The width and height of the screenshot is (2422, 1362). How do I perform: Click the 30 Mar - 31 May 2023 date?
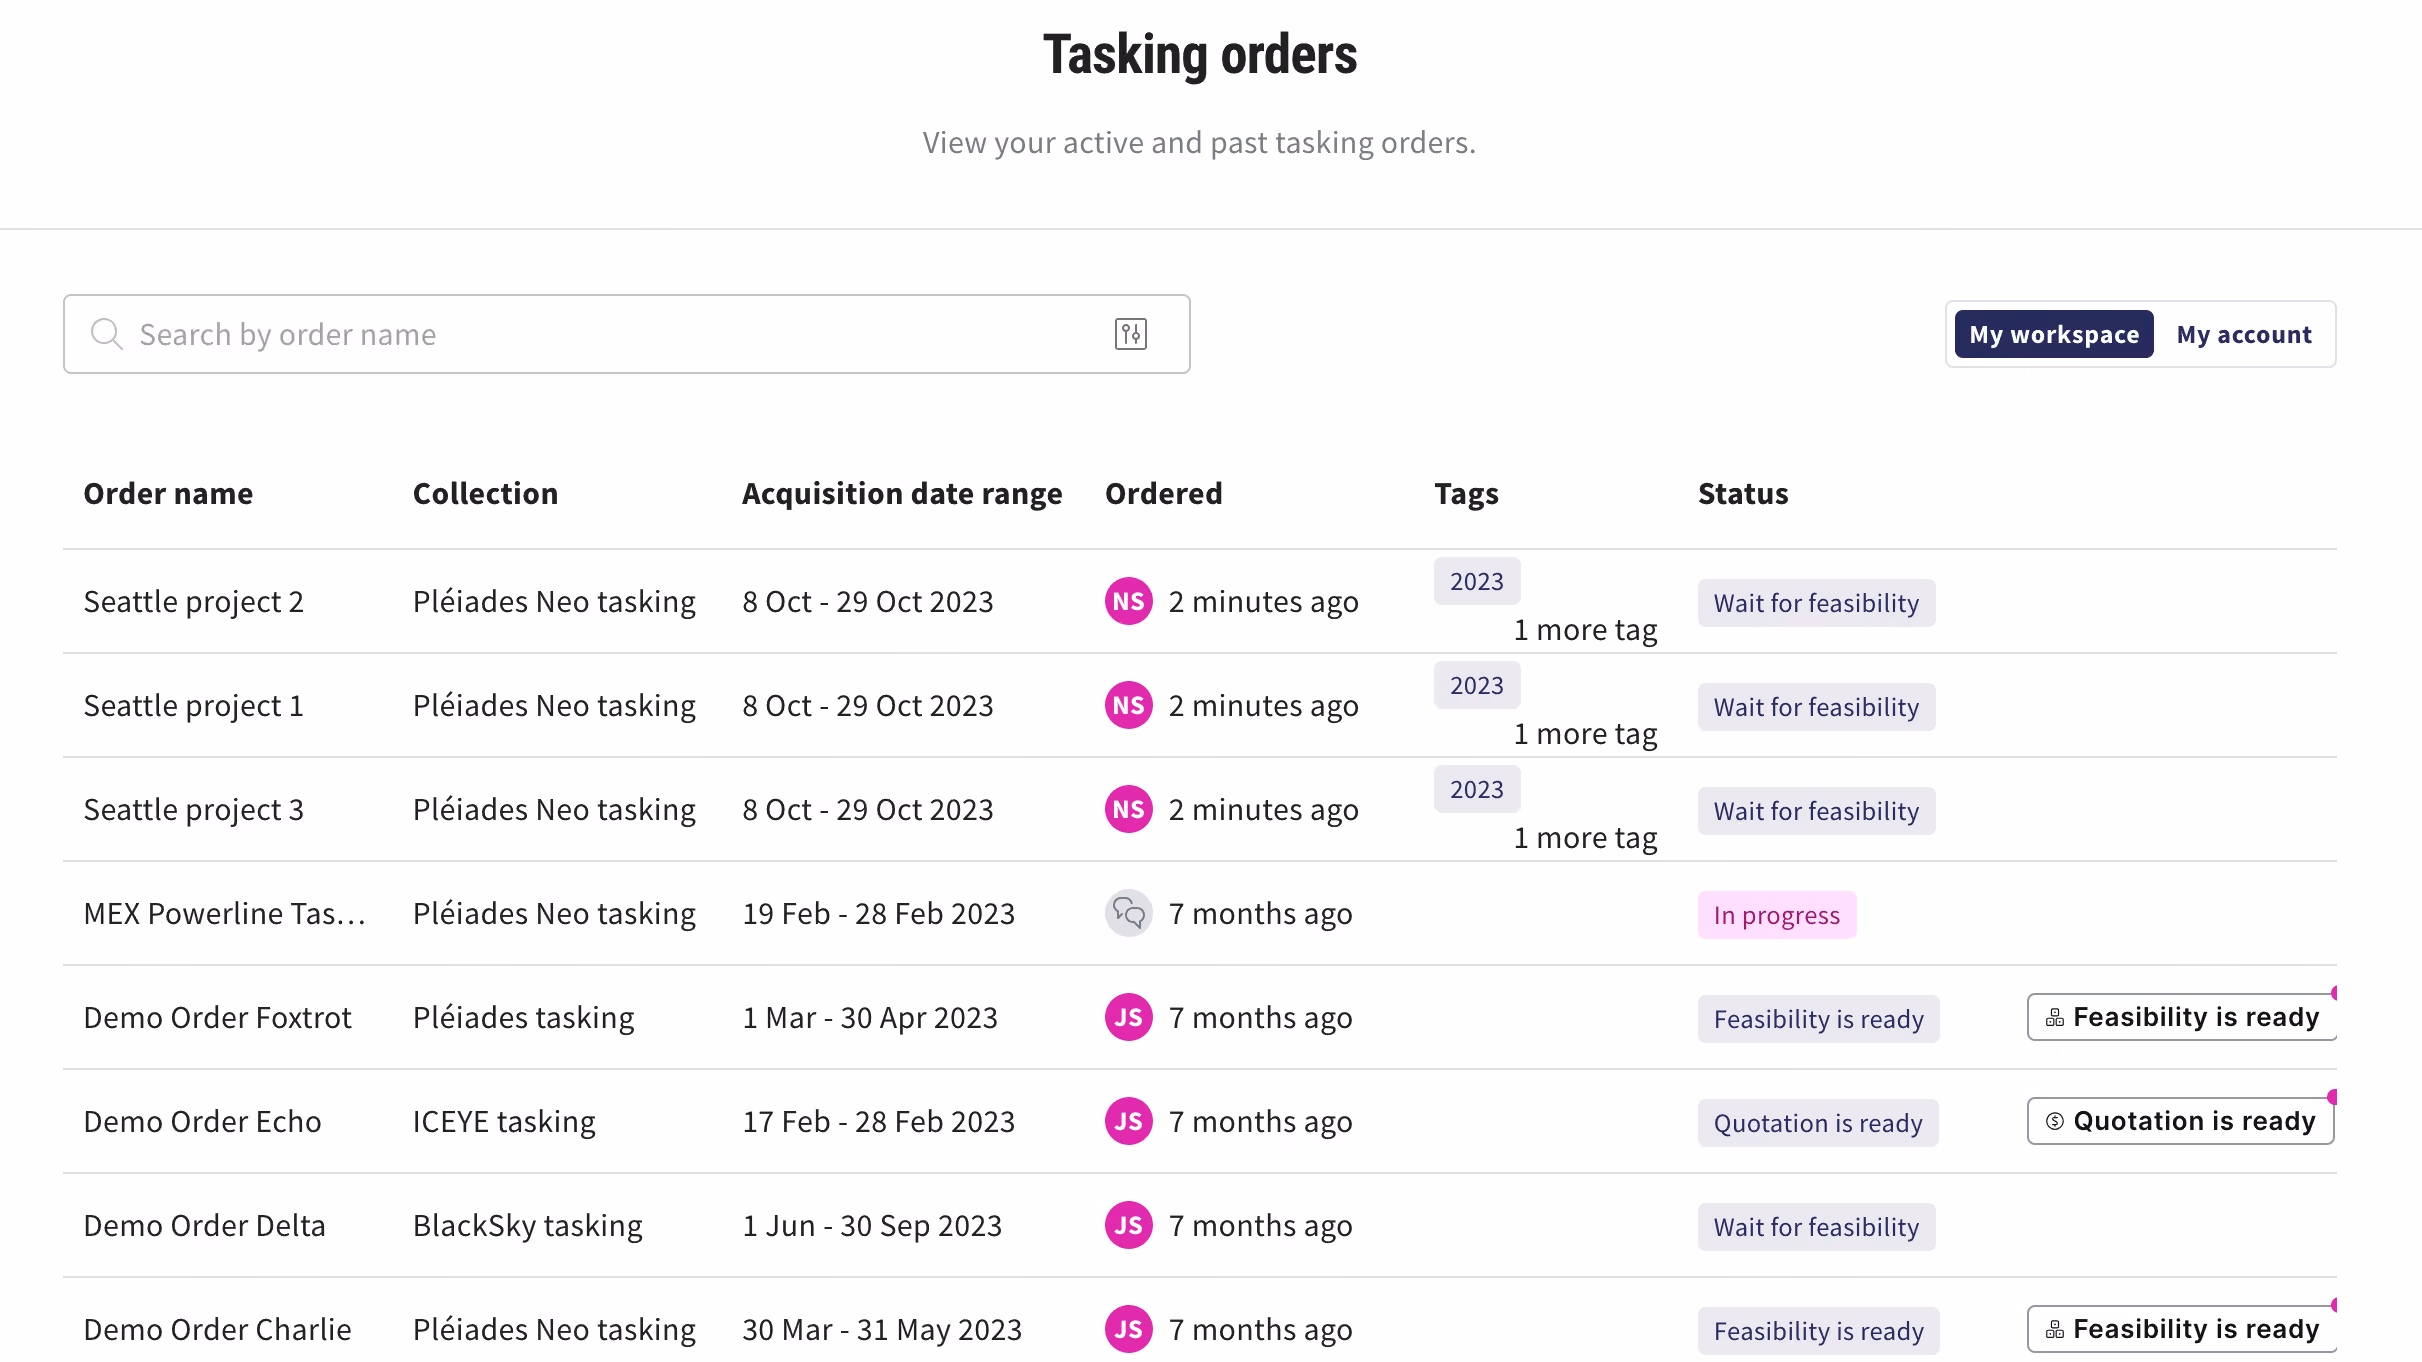tap(882, 1330)
